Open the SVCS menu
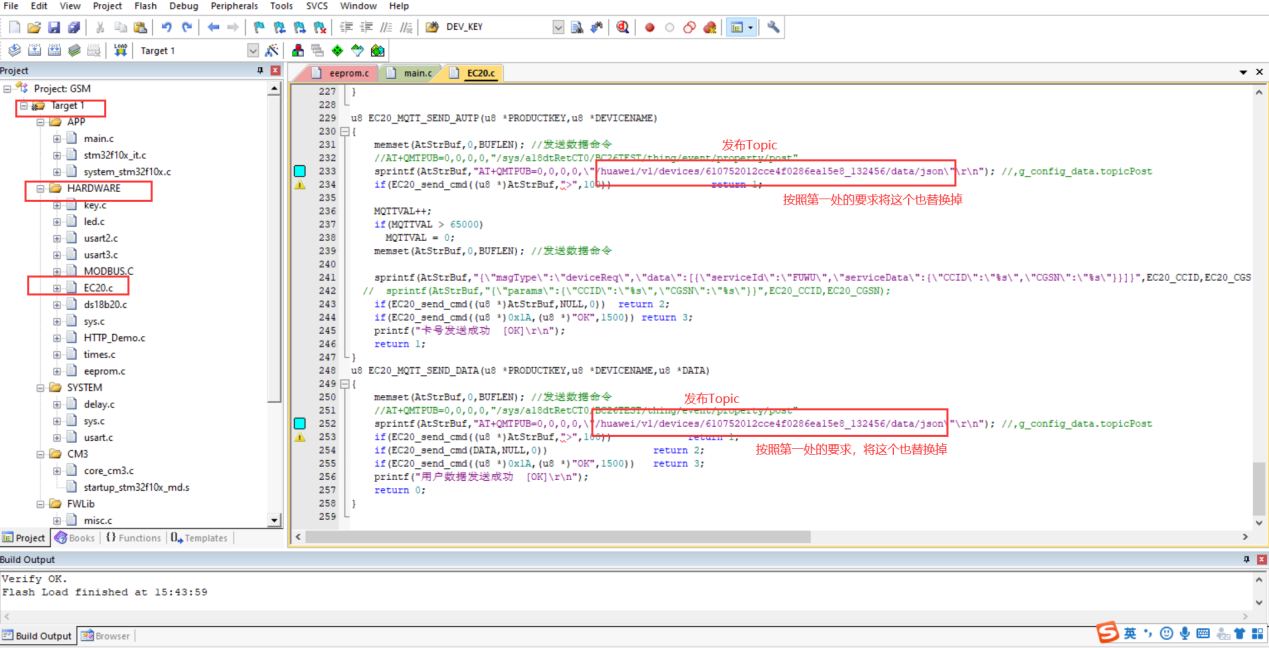The height and width of the screenshot is (648, 1269). pyautogui.click(x=316, y=6)
